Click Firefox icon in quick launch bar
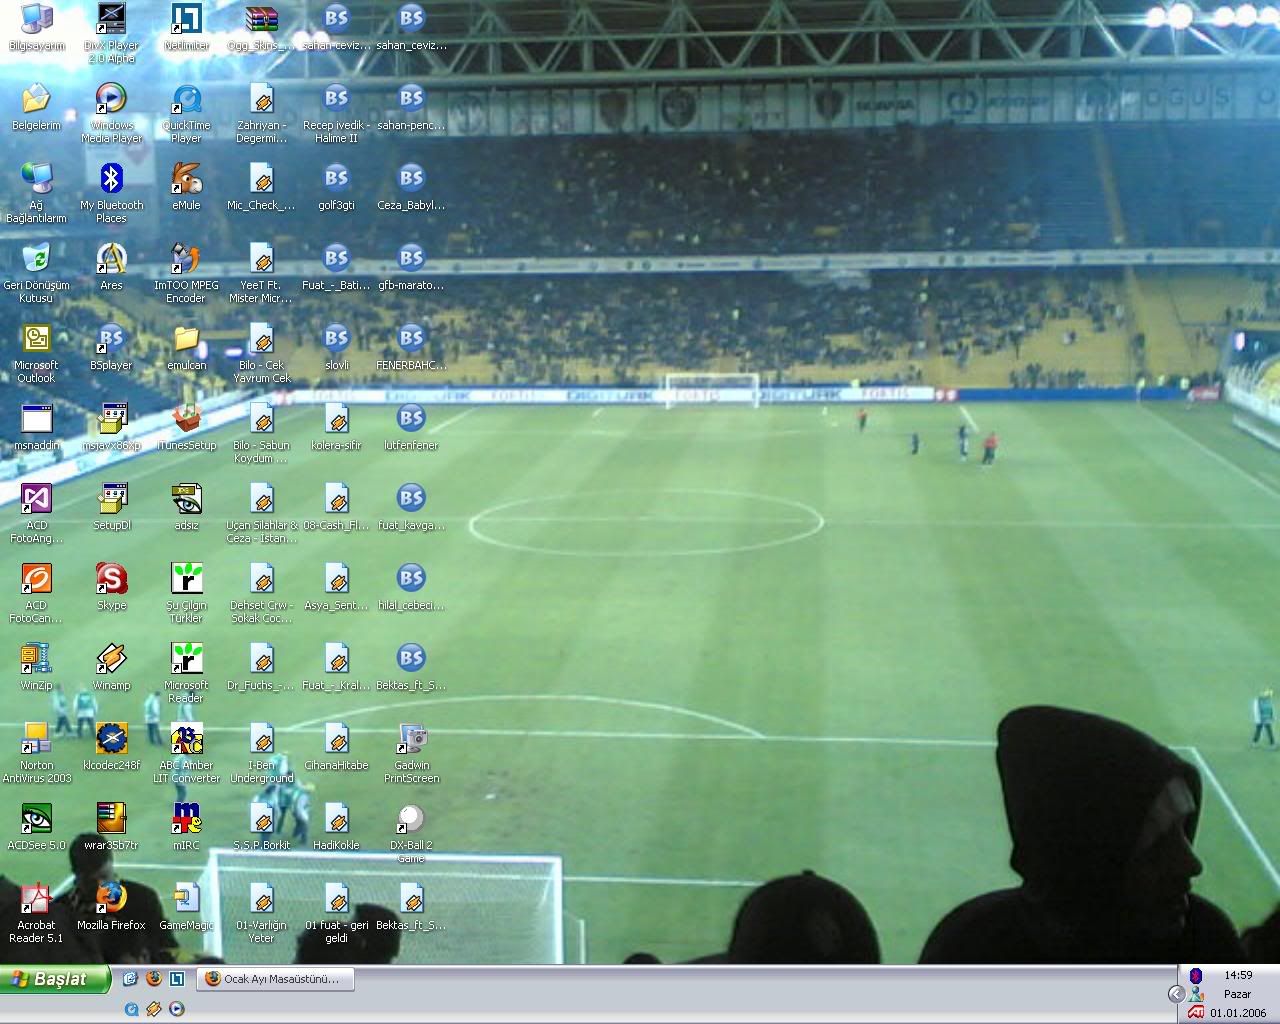The image size is (1280, 1024). click(154, 979)
